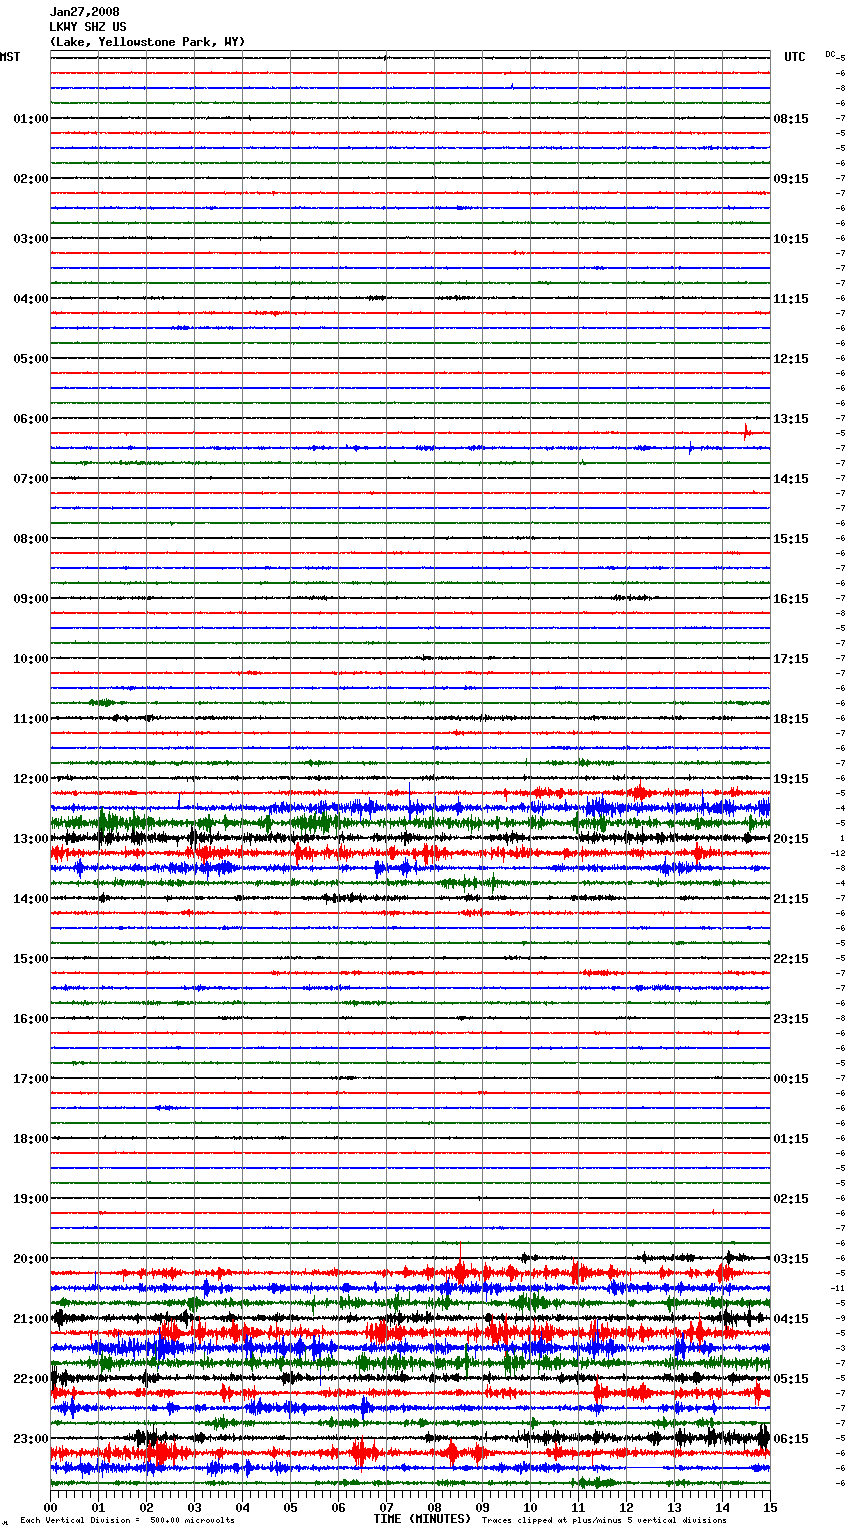Click the UTC timezone label

[795, 57]
